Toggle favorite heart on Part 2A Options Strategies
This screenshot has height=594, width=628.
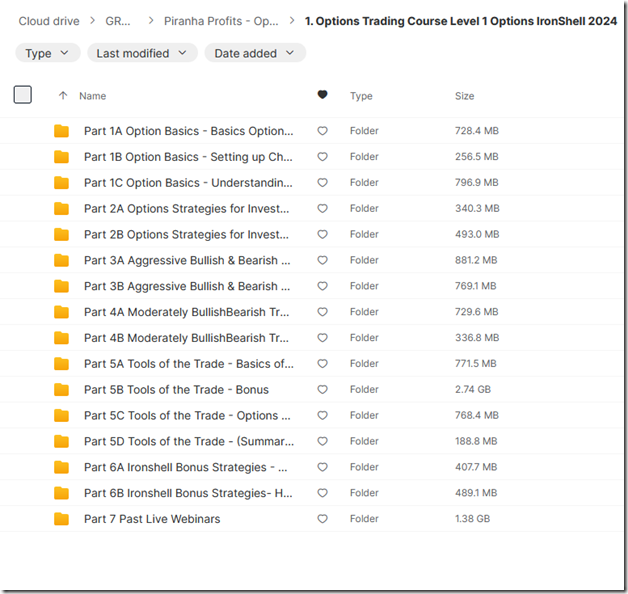point(322,209)
